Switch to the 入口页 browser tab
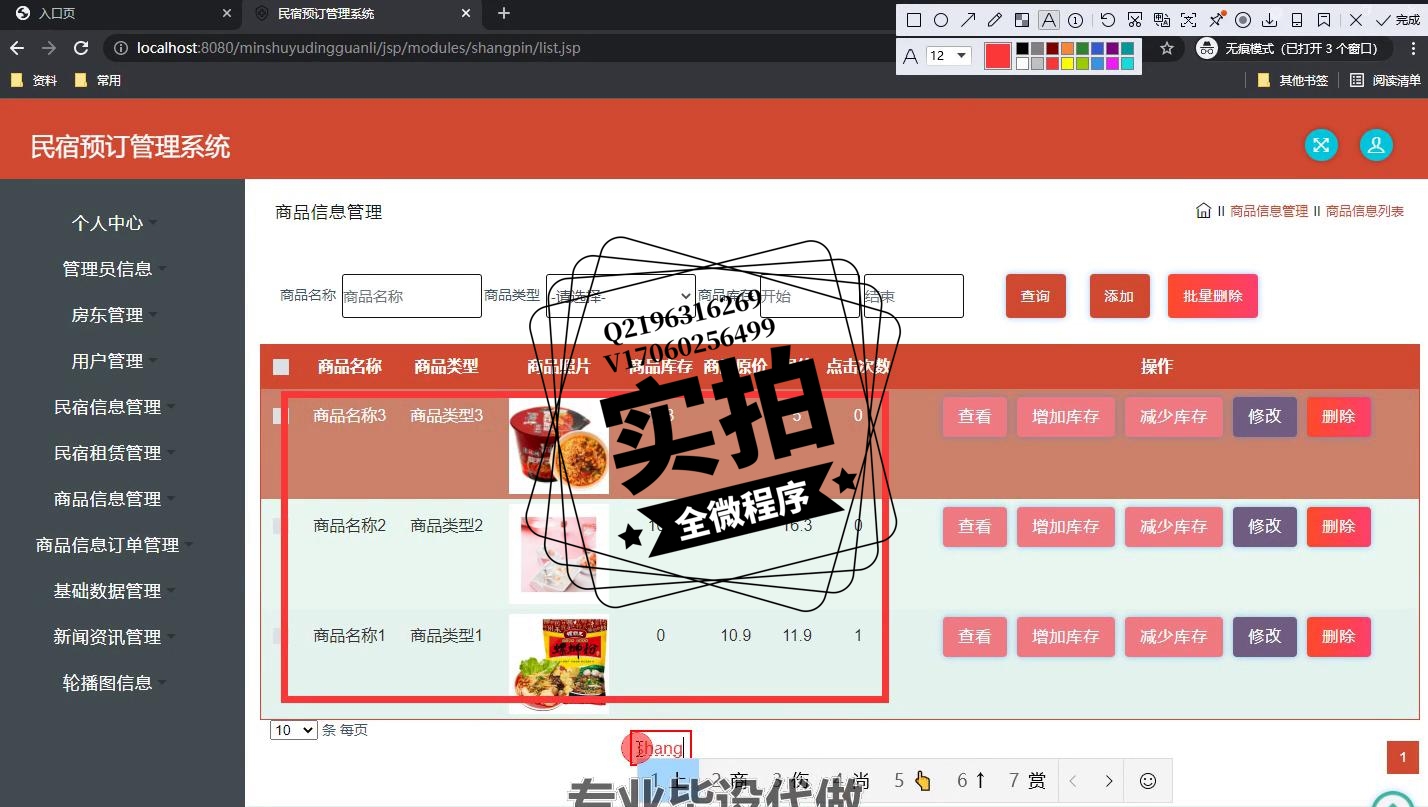 point(120,13)
